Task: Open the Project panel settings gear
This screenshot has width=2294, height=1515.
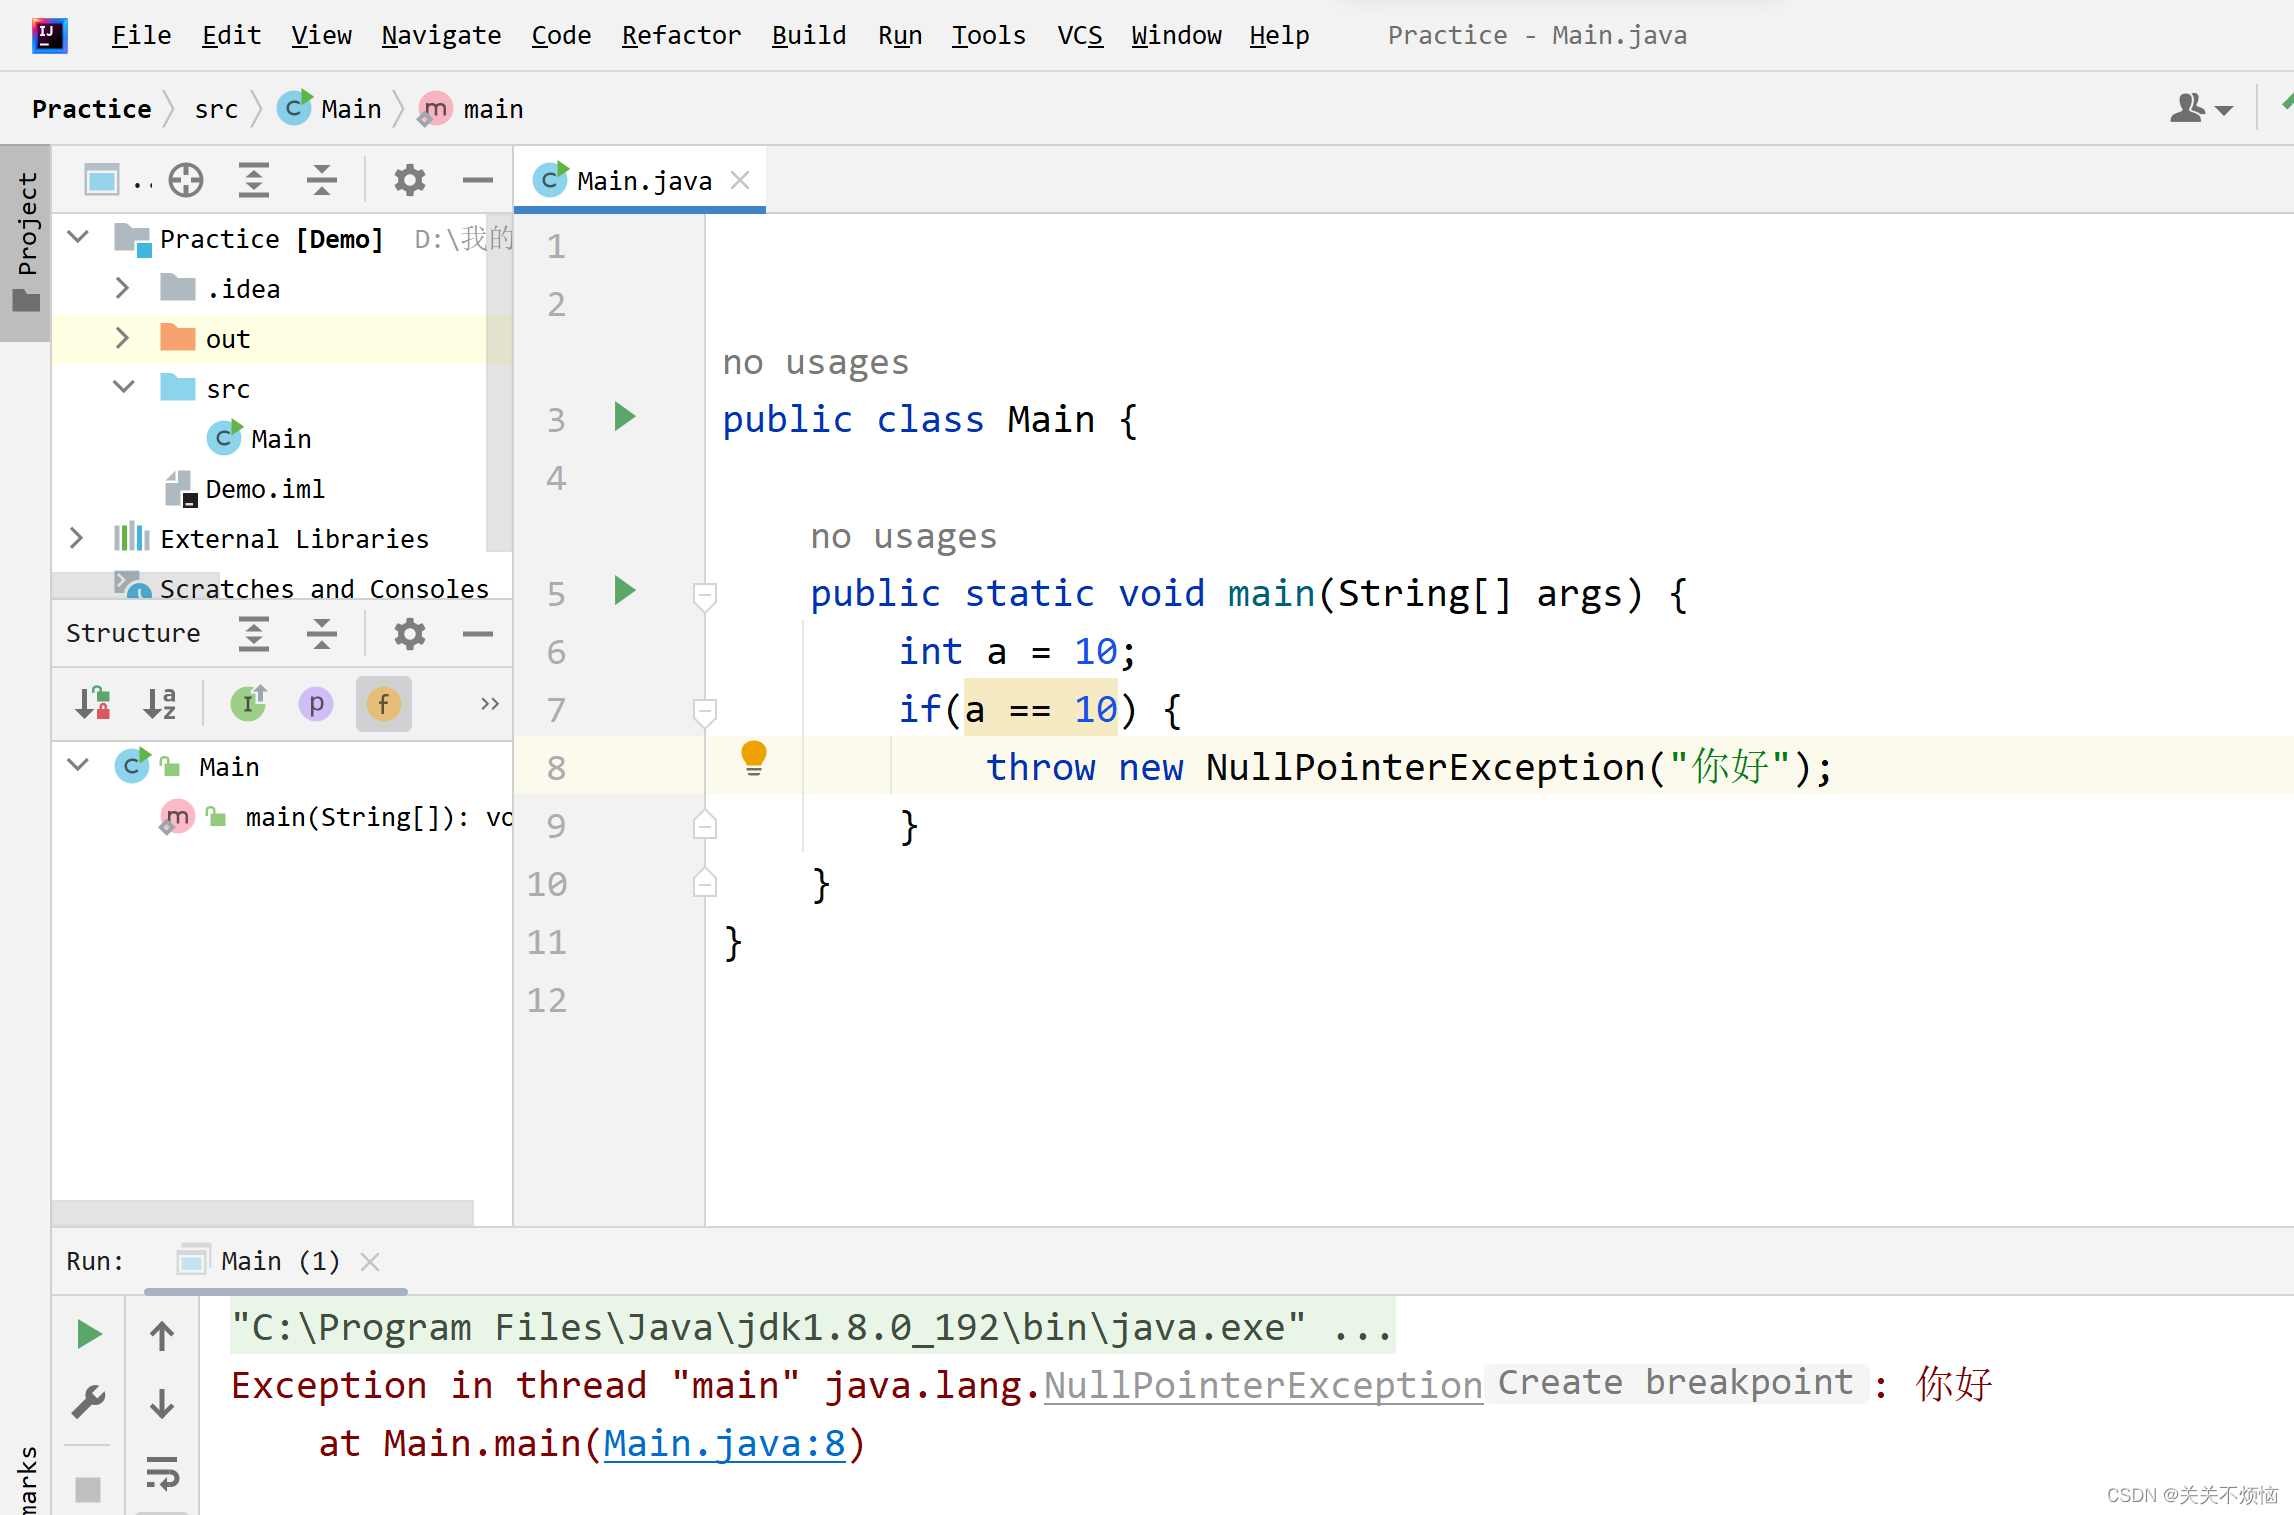Action: pos(409,180)
